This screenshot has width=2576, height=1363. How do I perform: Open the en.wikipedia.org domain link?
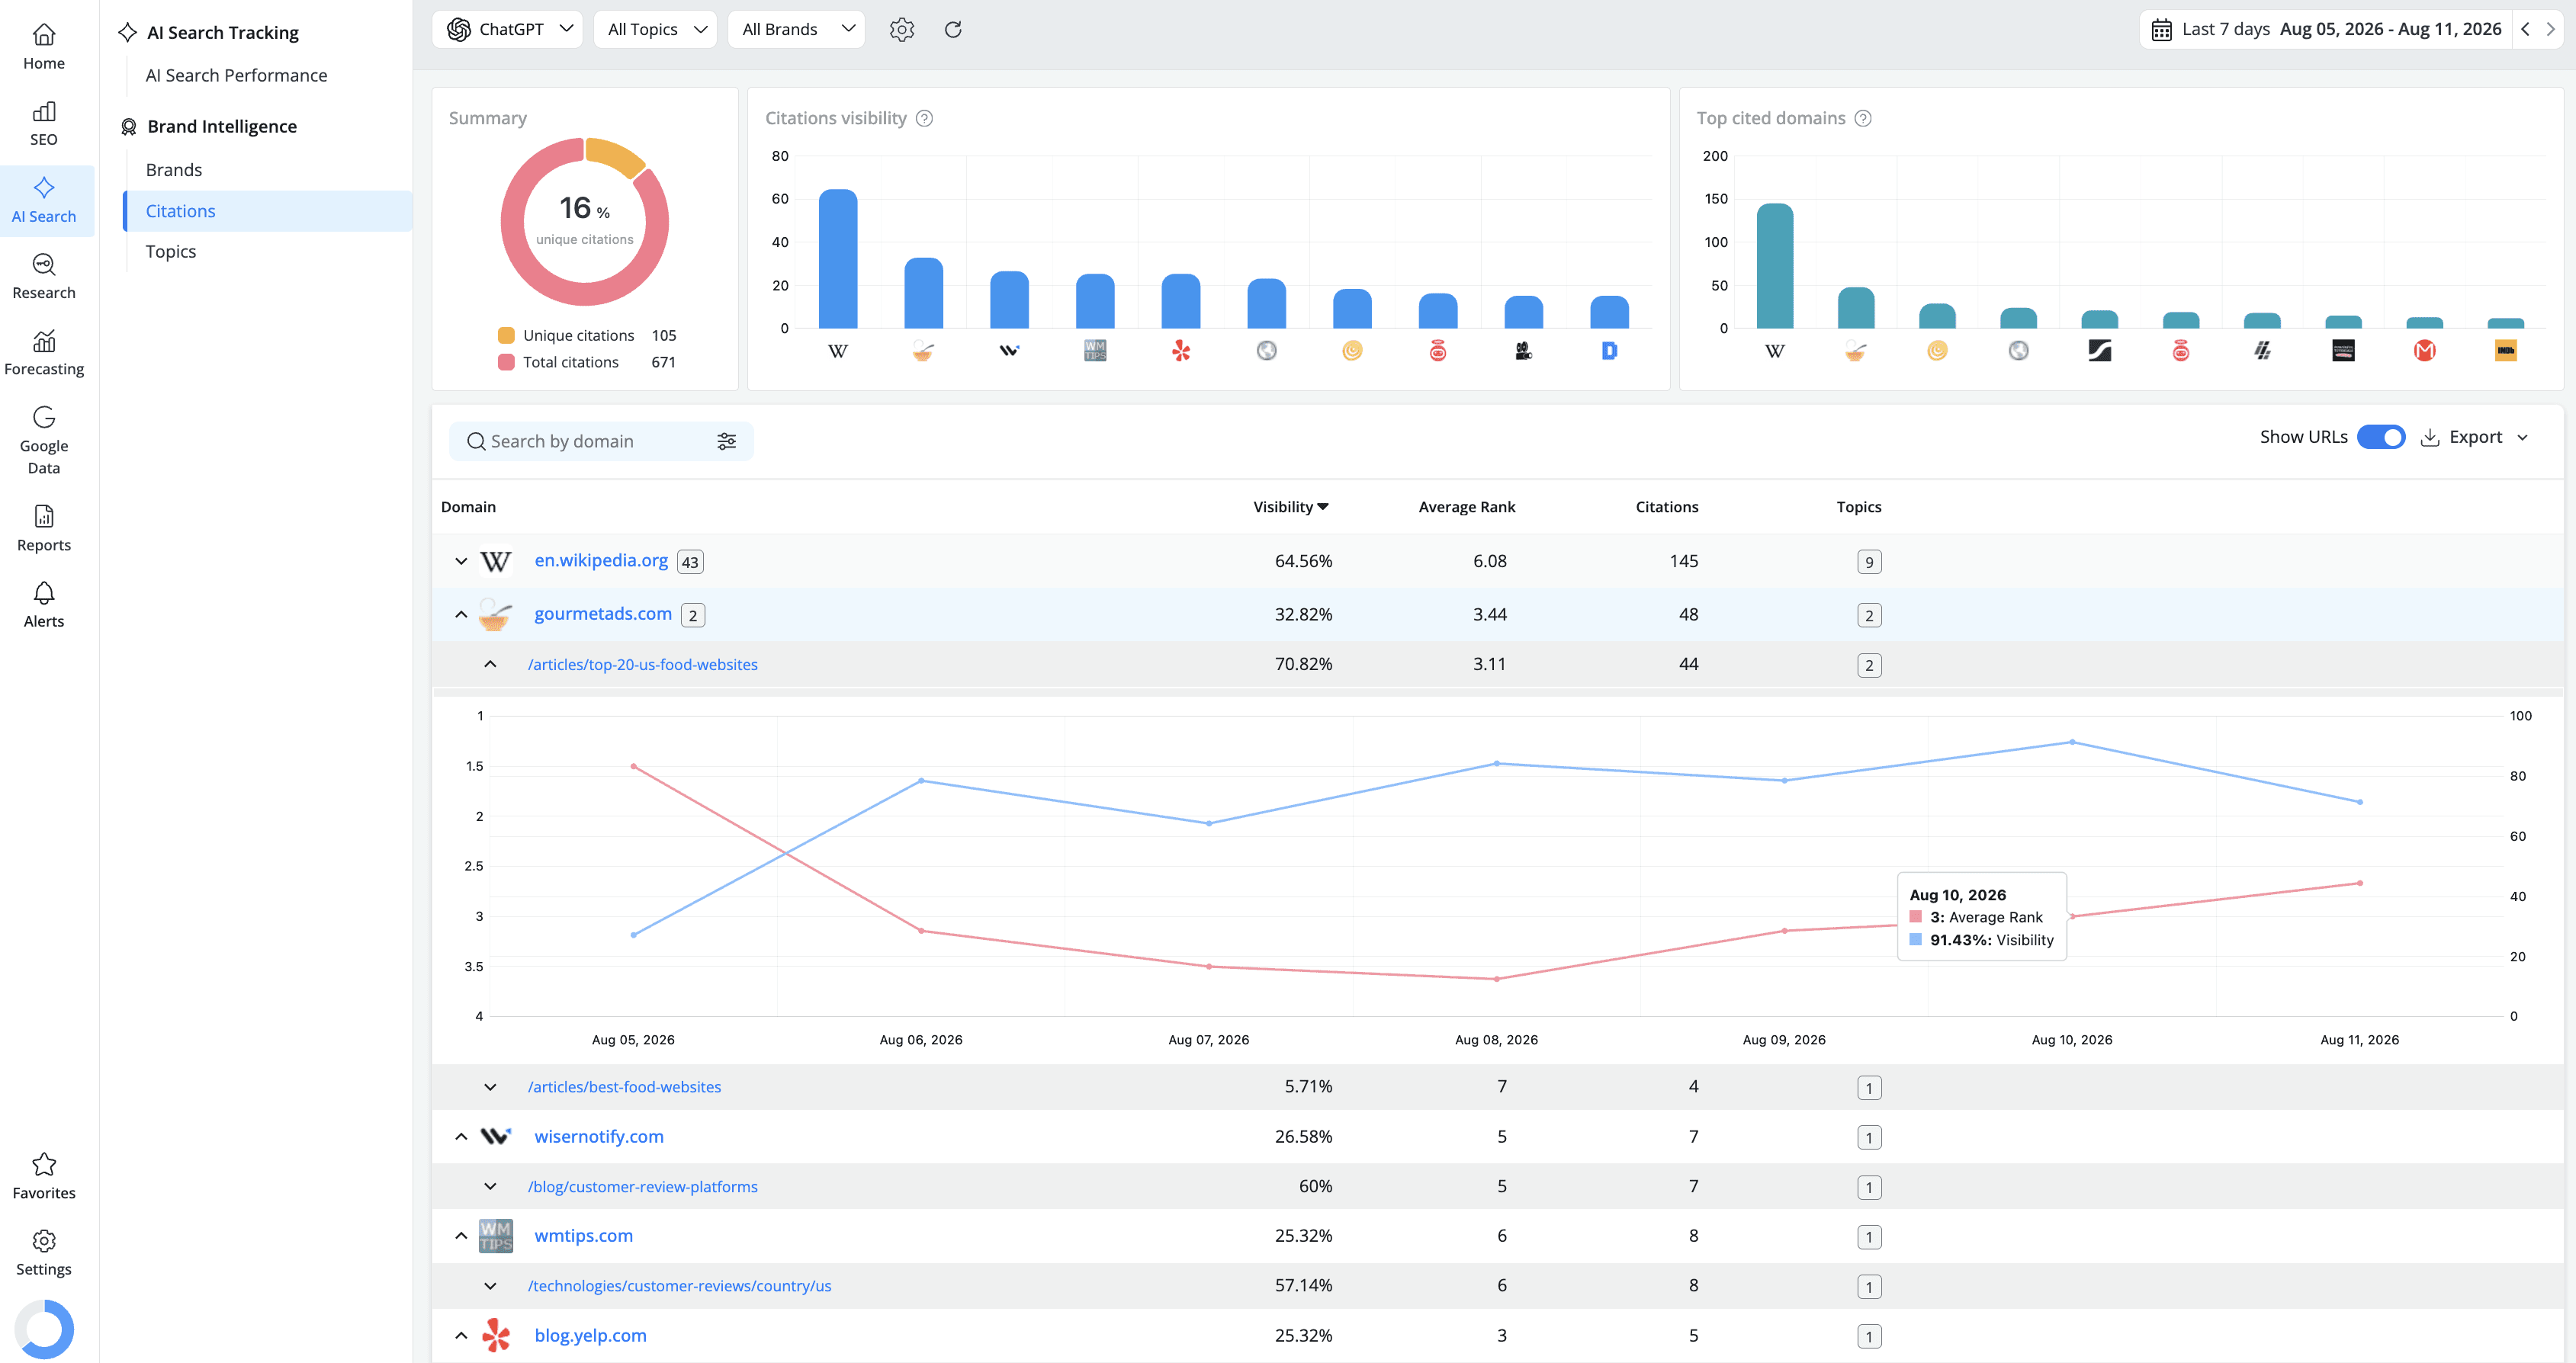point(601,560)
